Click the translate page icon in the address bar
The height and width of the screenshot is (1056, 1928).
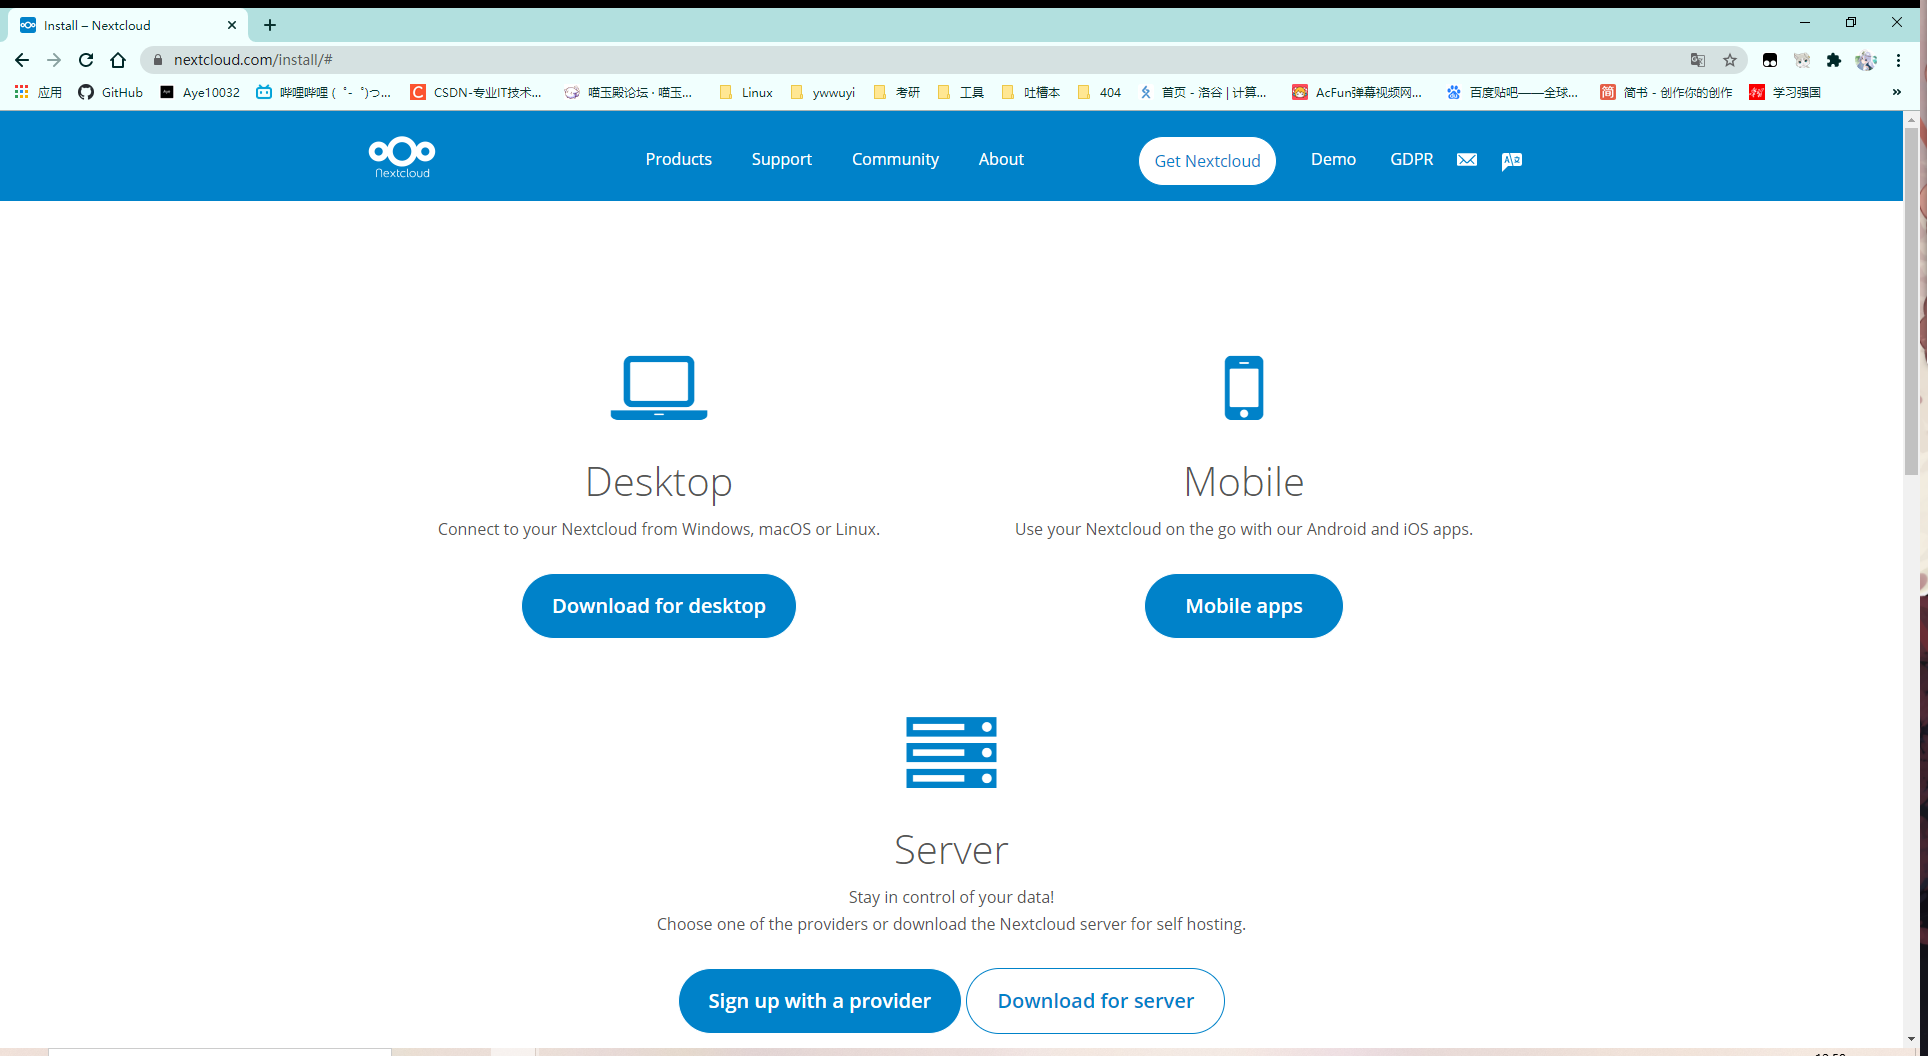coord(1698,60)
